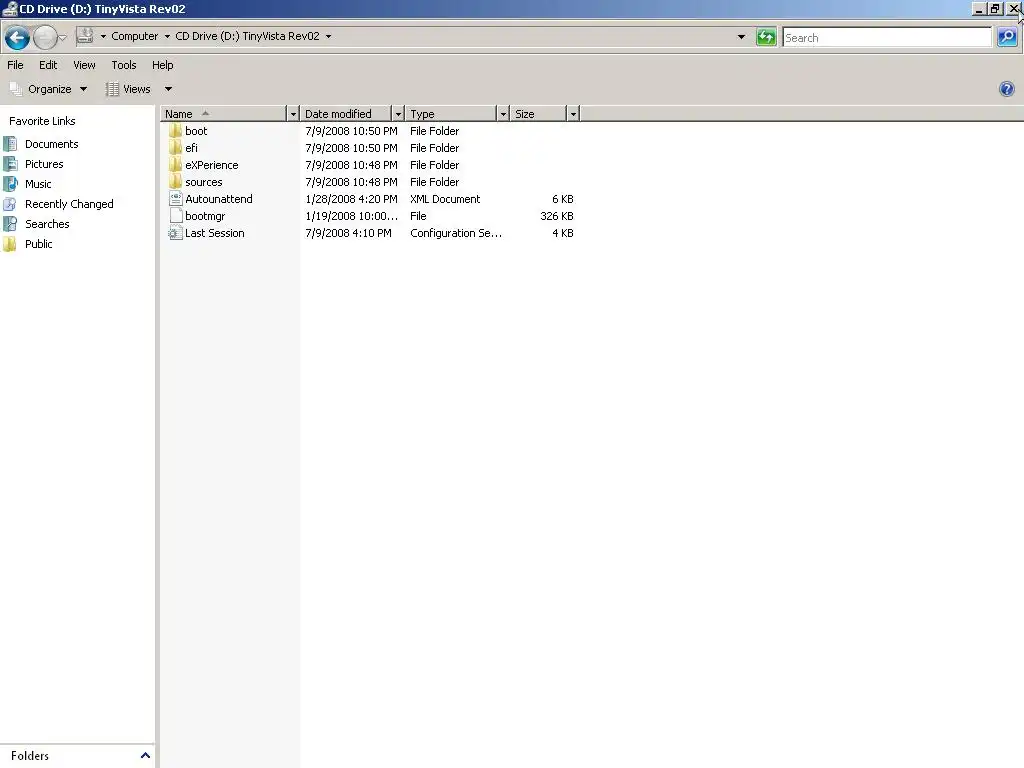Select the Computer breadcrumb in address bar

(135, 37)
